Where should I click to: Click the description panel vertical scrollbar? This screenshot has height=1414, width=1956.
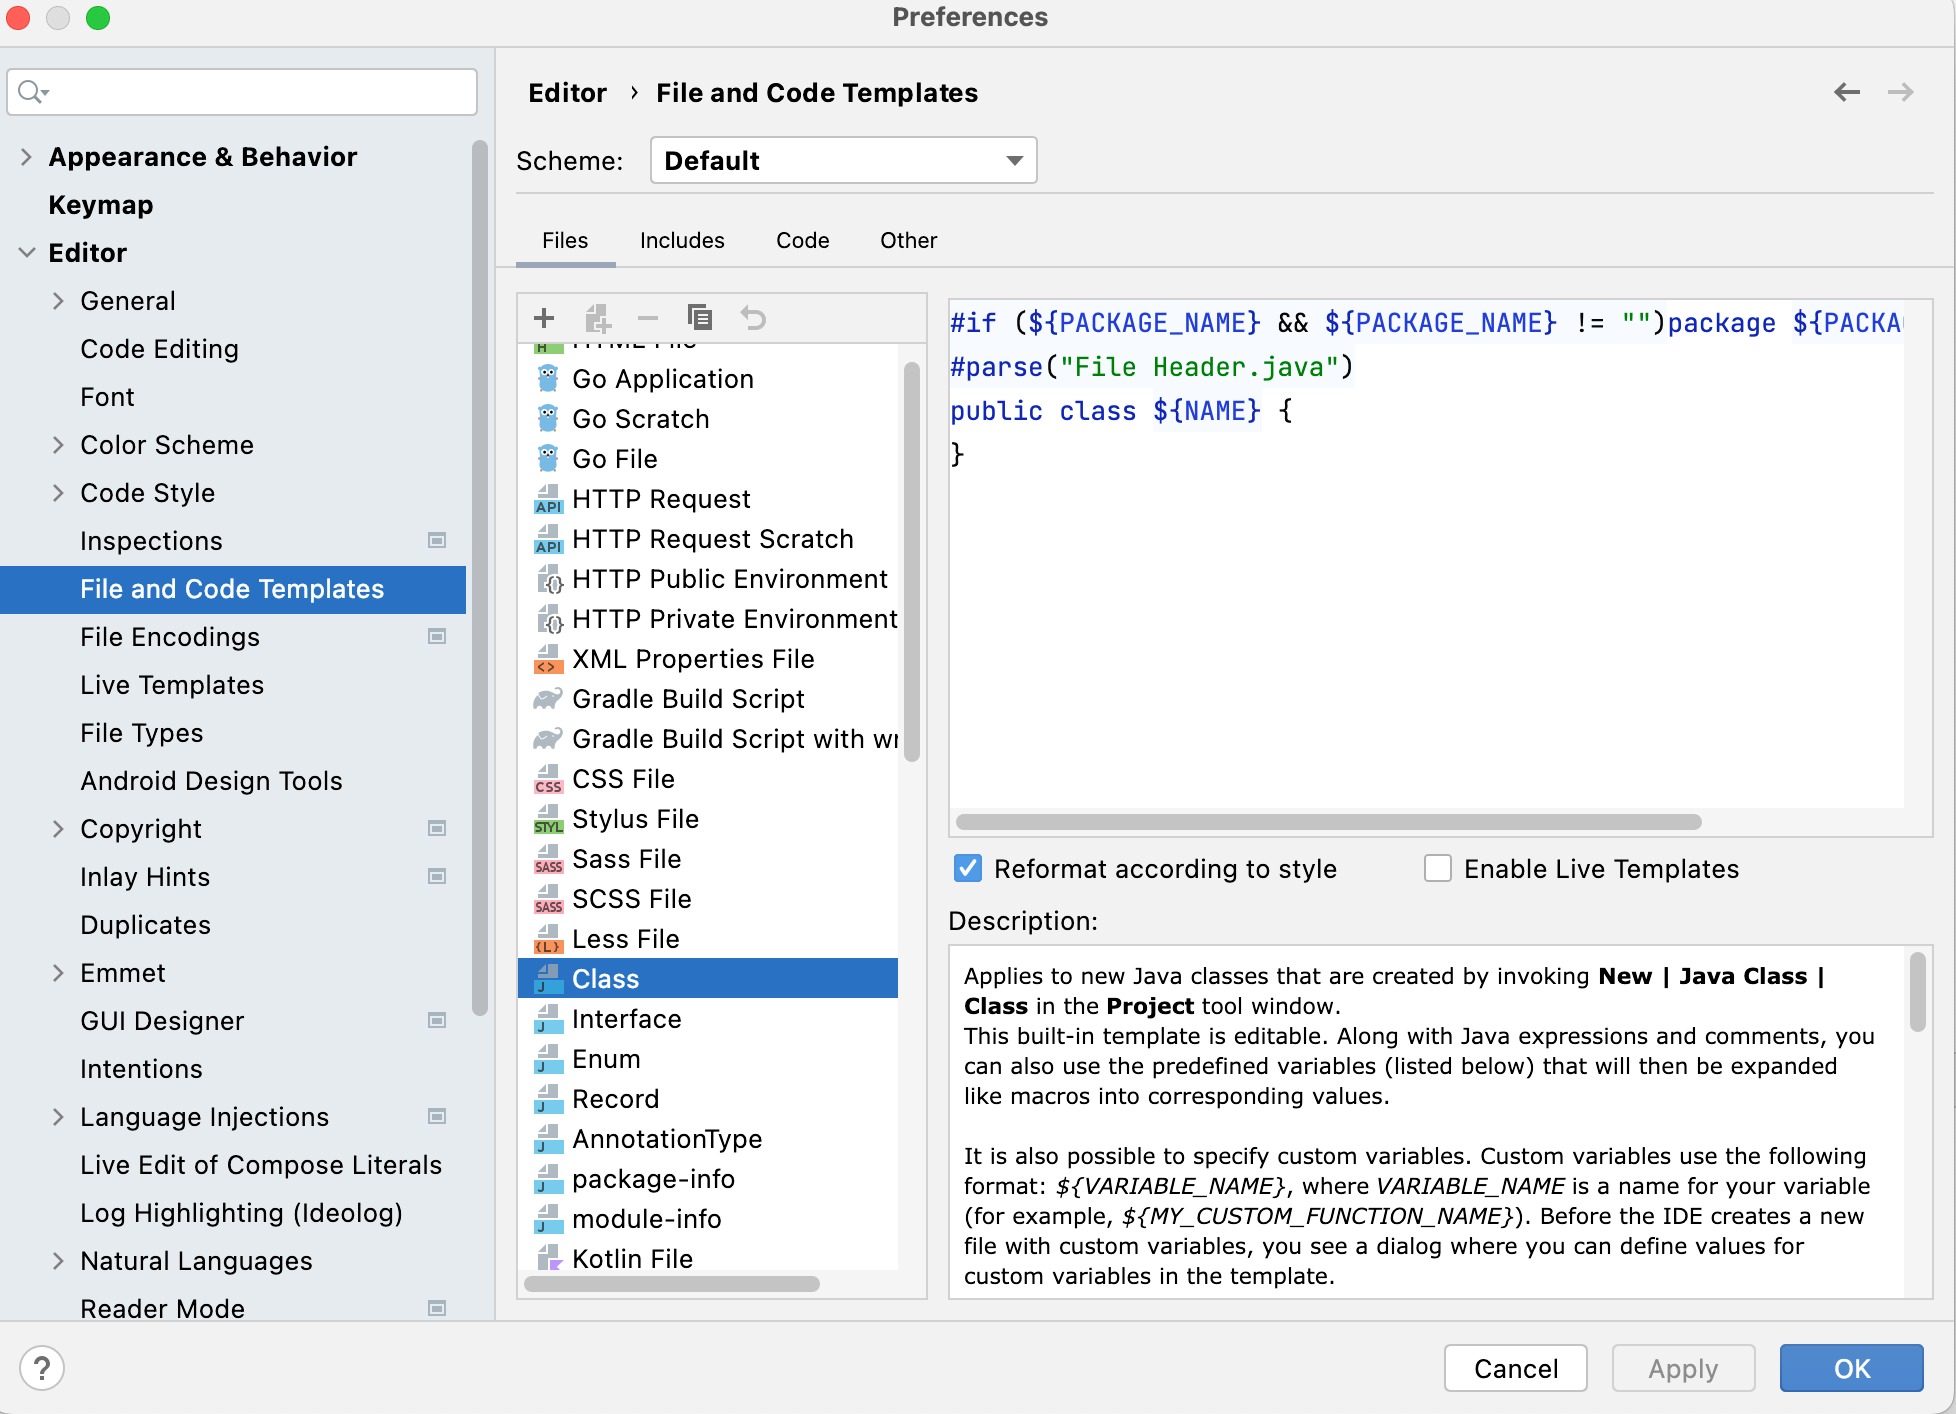[x=1917, y=992]
